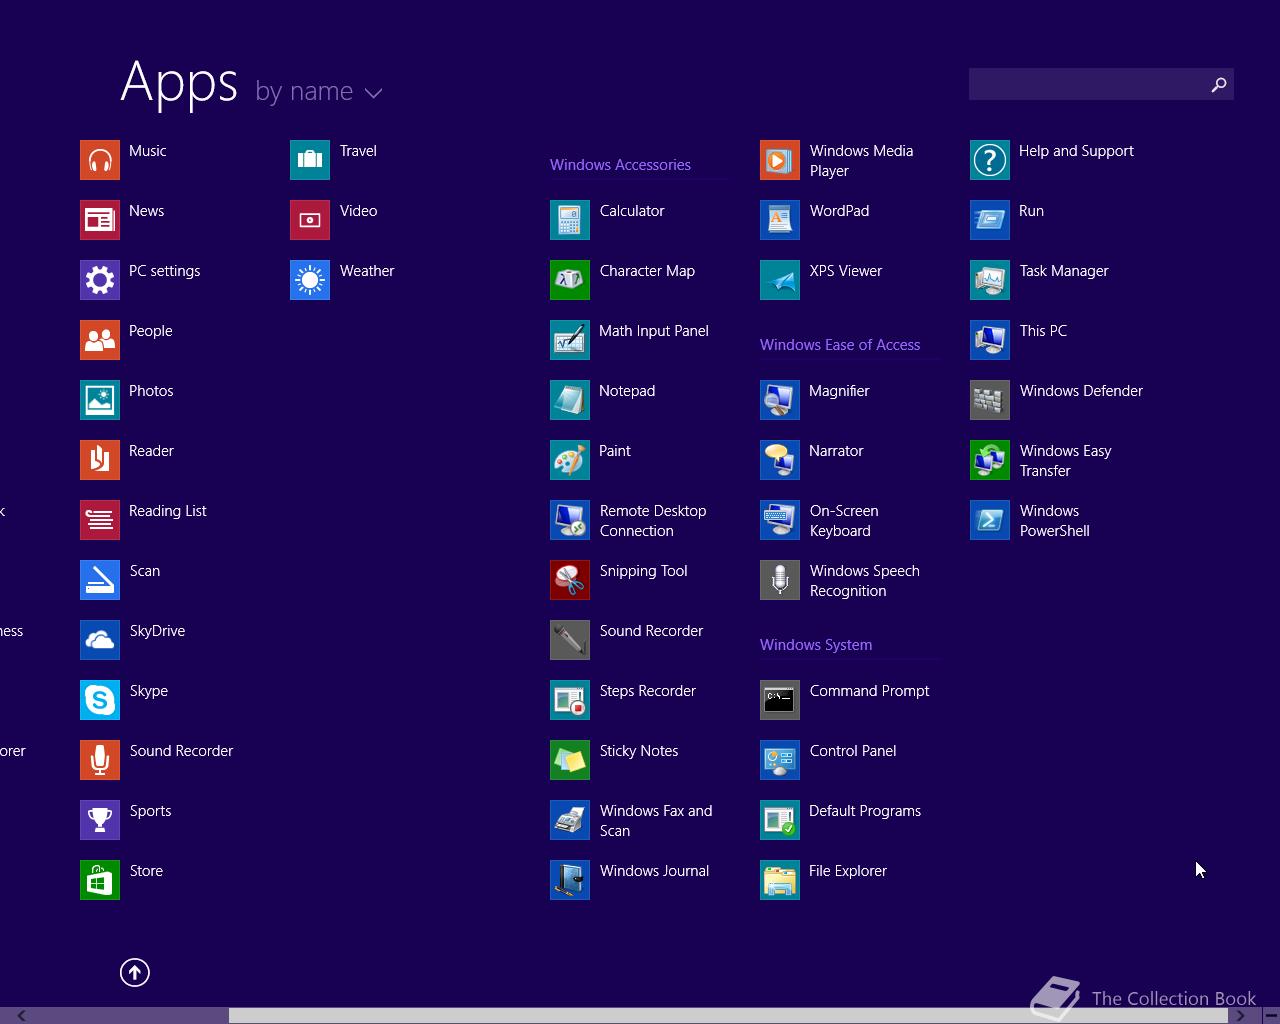Launch the Run dialog icon

click(990, 220)
